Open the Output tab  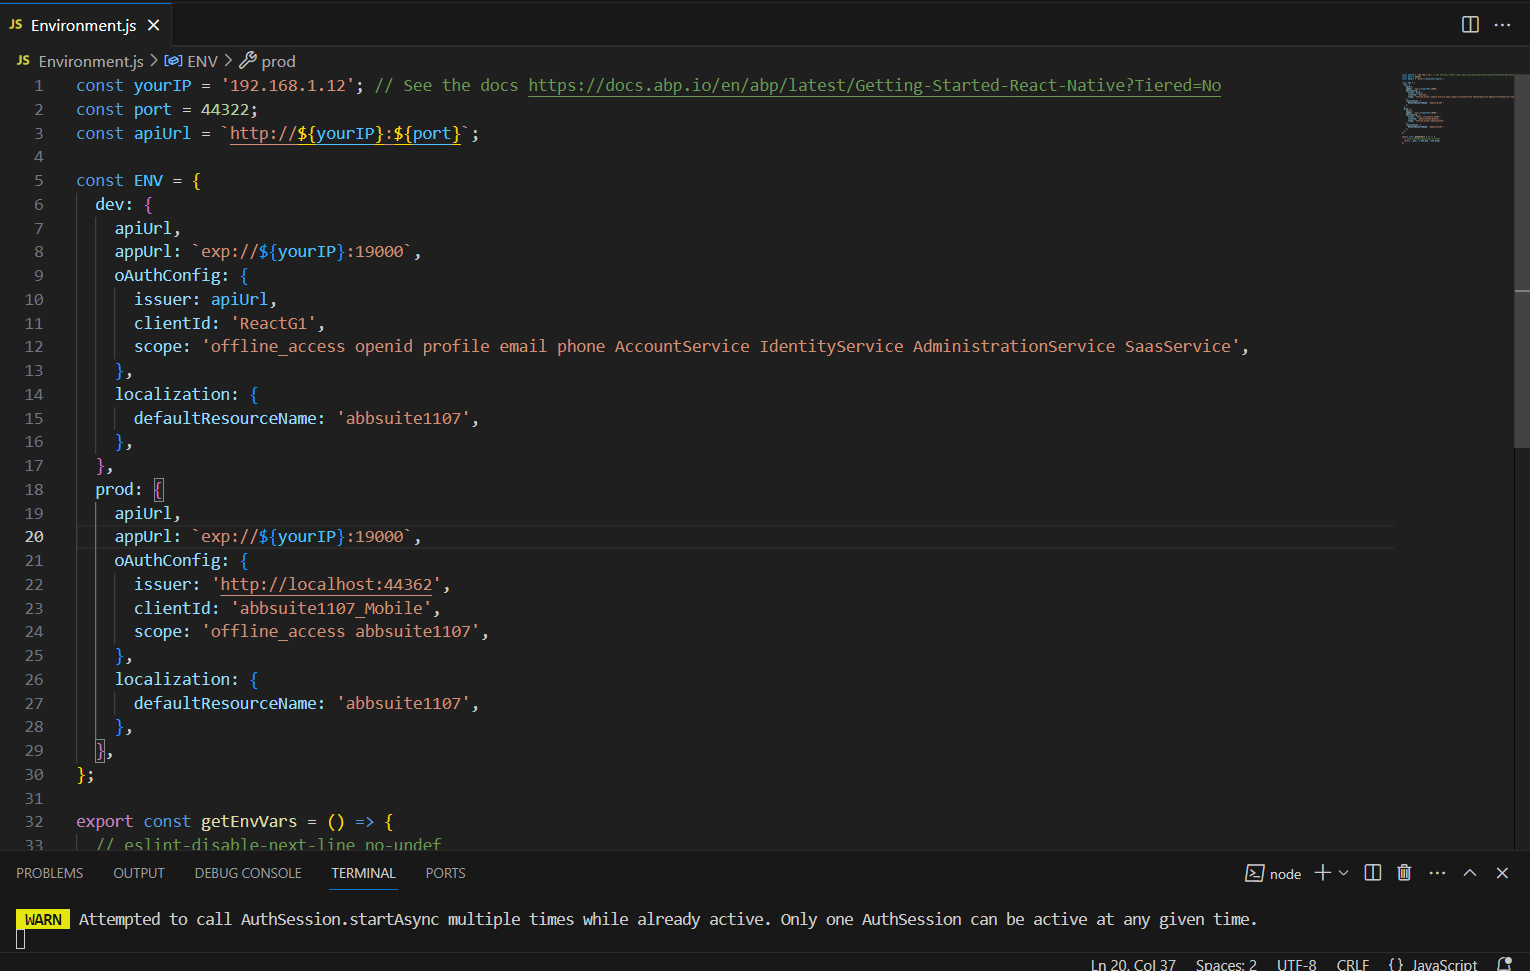[139, 873]
